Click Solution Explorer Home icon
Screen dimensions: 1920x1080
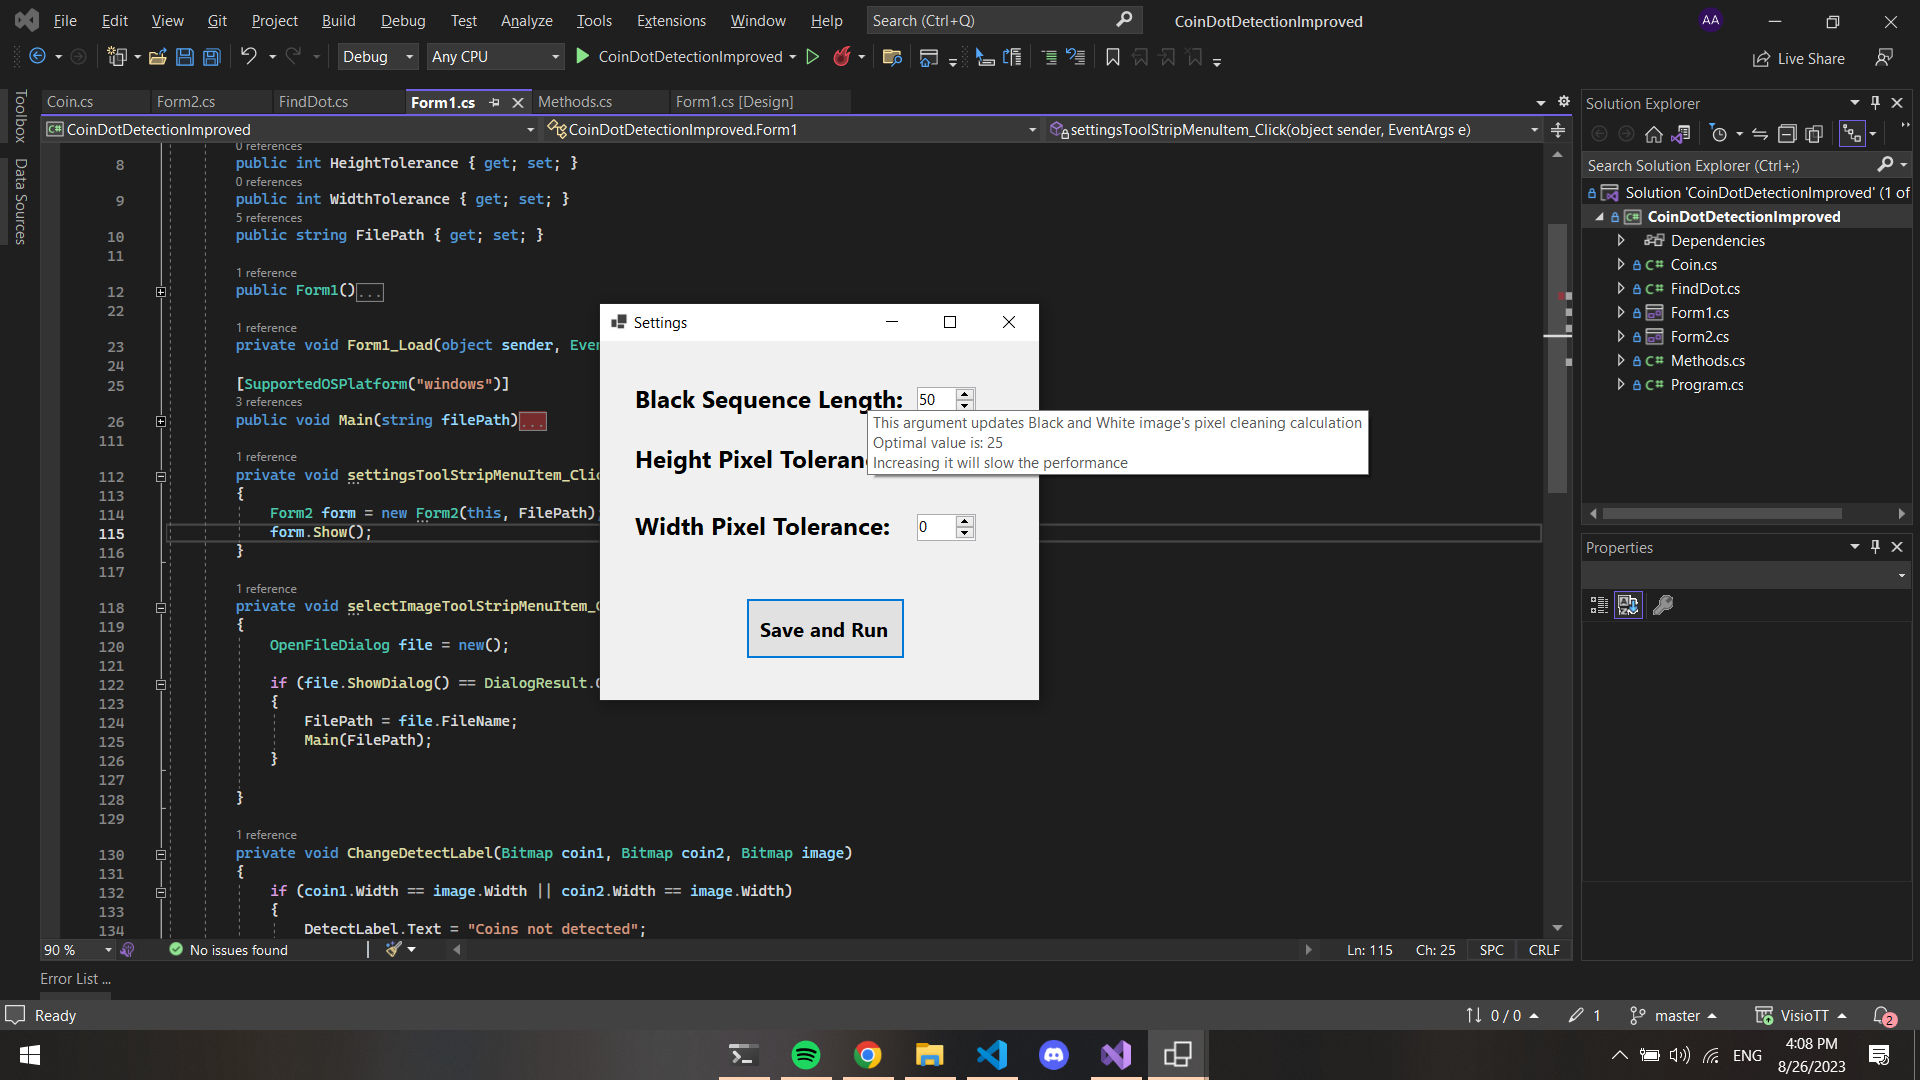(1654, 134)
